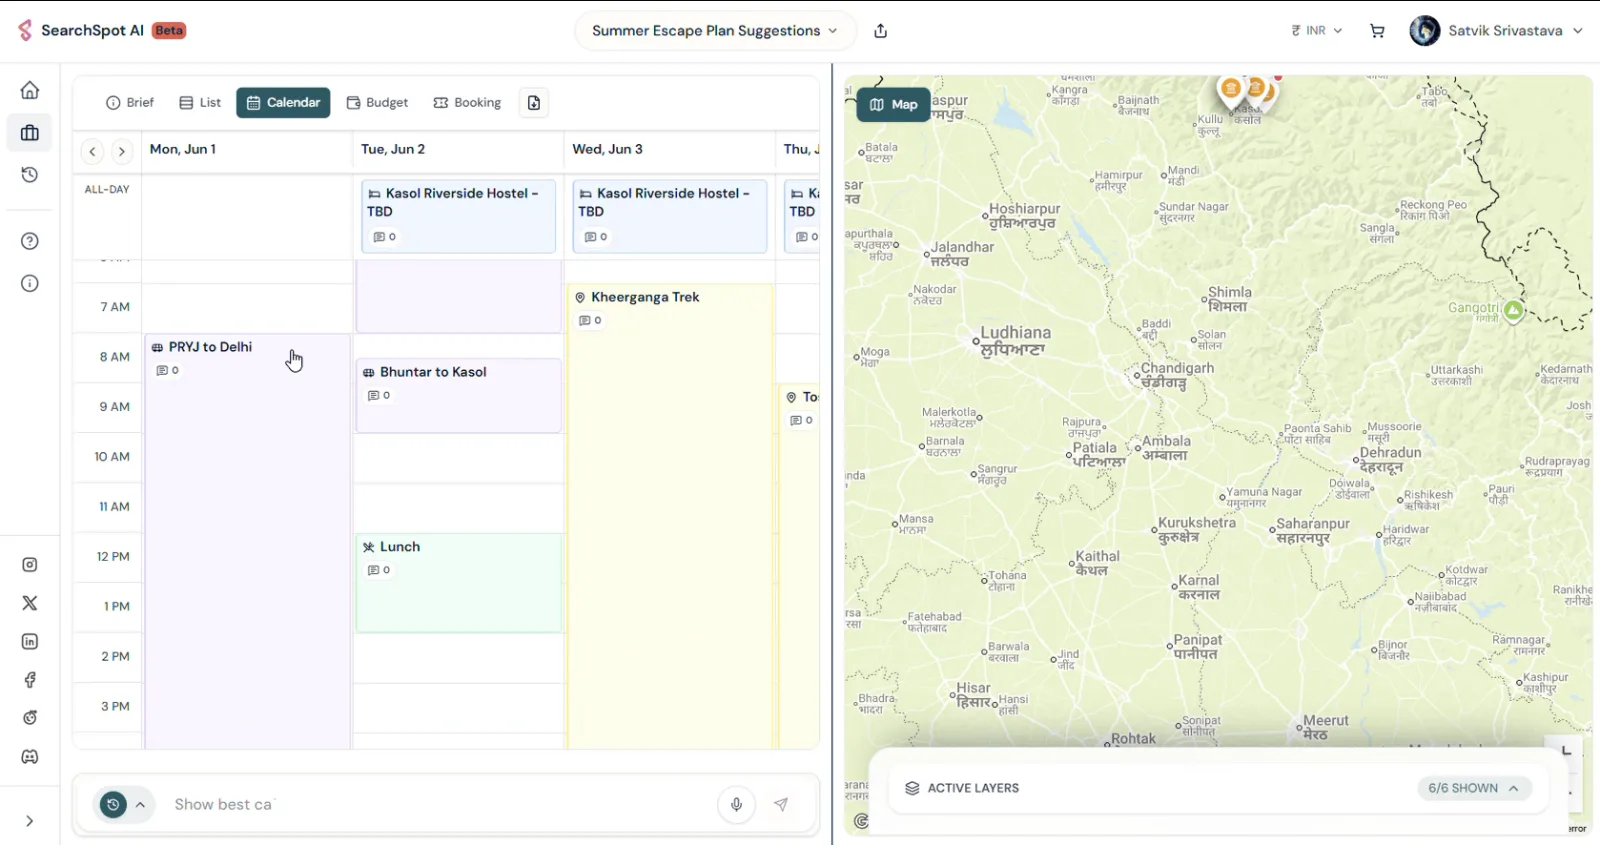Open the info icon in sidebar

(30, 284)
